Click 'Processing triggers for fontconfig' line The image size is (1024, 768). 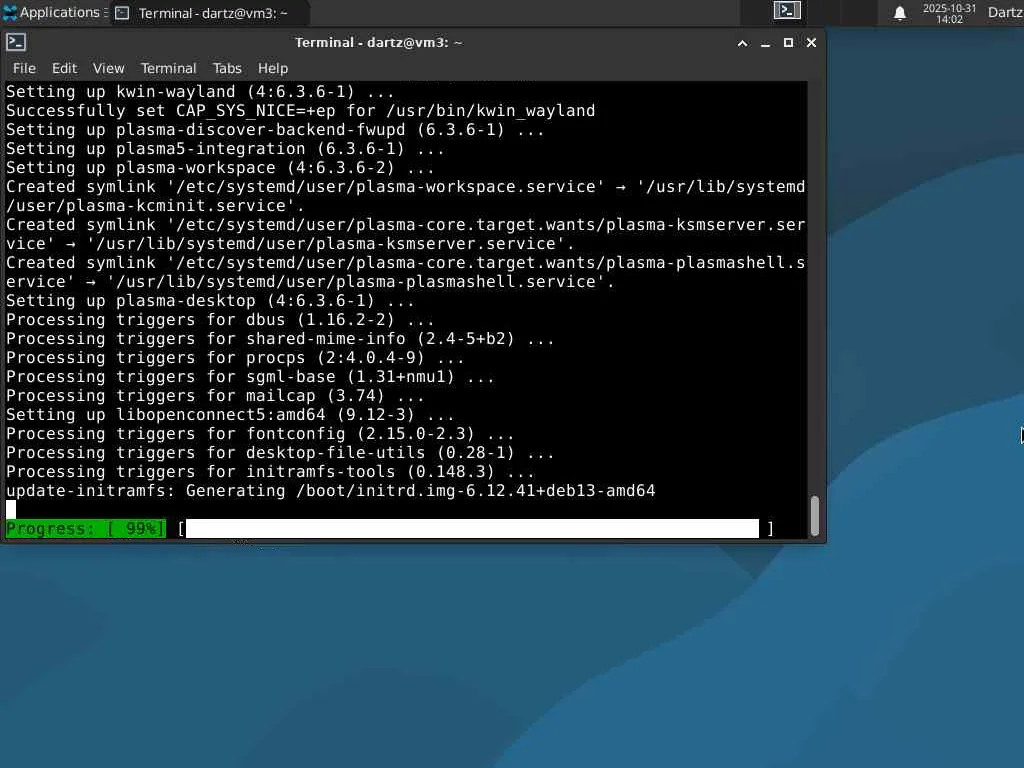pos(260,433)
